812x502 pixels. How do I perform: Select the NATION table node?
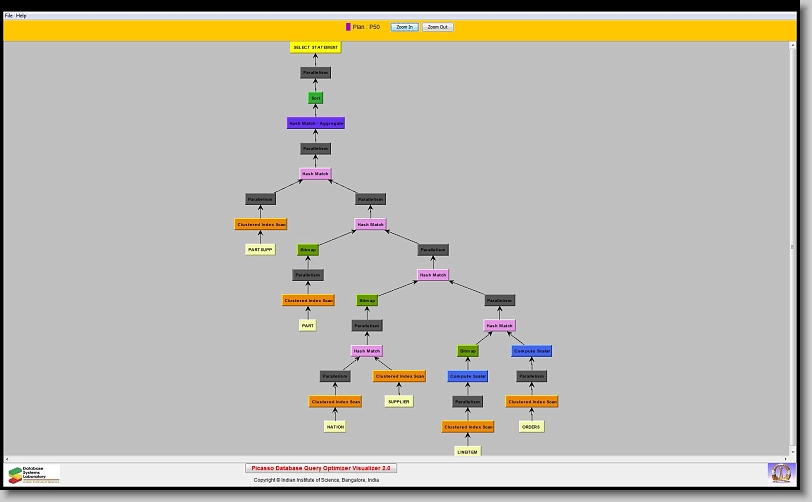coord(335,427)
